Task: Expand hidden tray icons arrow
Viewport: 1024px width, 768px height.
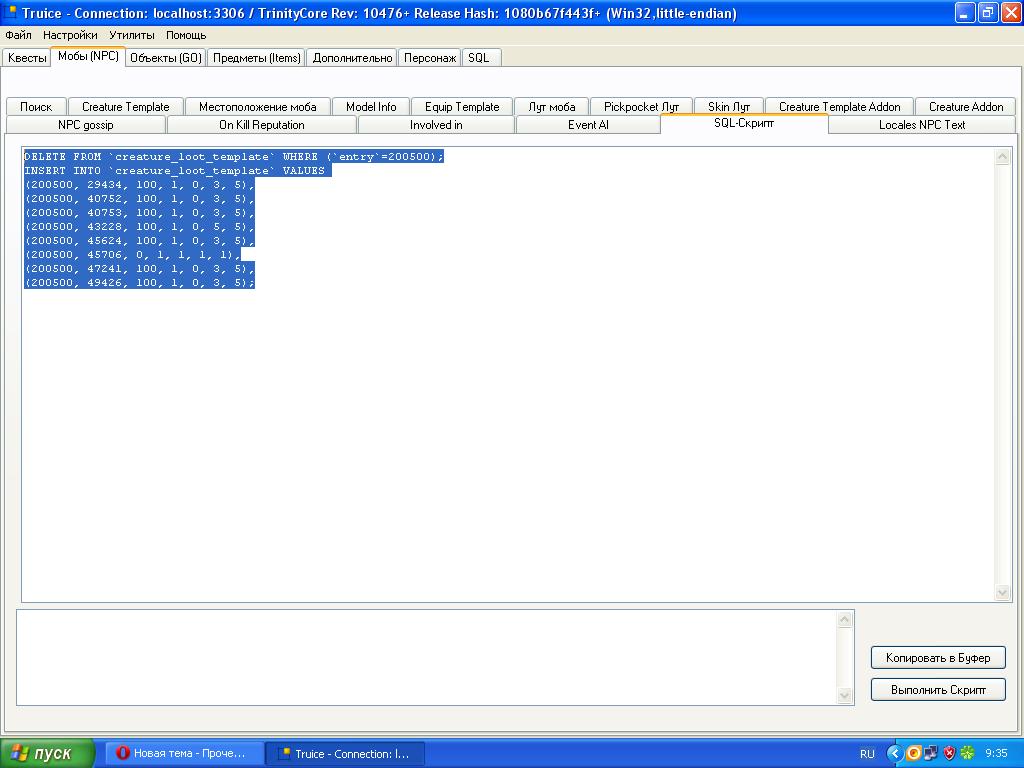Action: 895,754
